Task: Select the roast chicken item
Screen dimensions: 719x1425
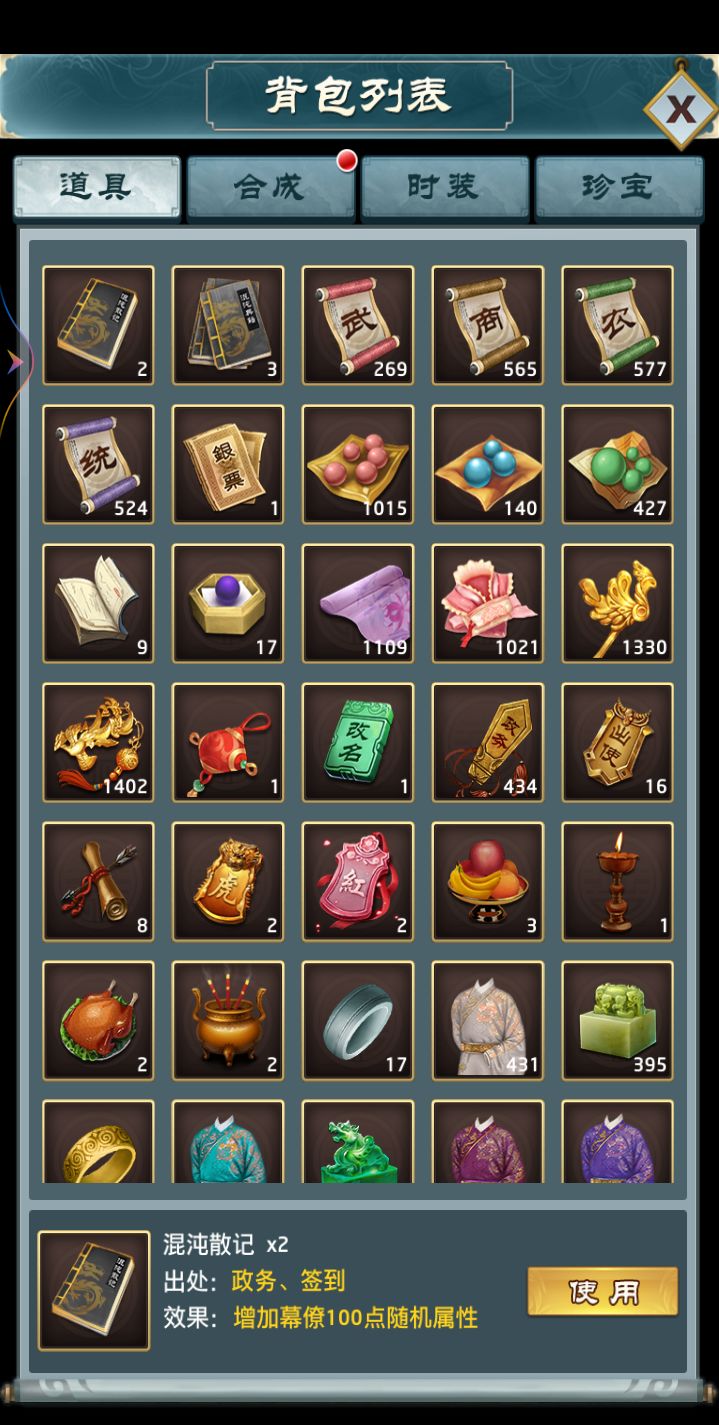Action: pos(98,1020)
